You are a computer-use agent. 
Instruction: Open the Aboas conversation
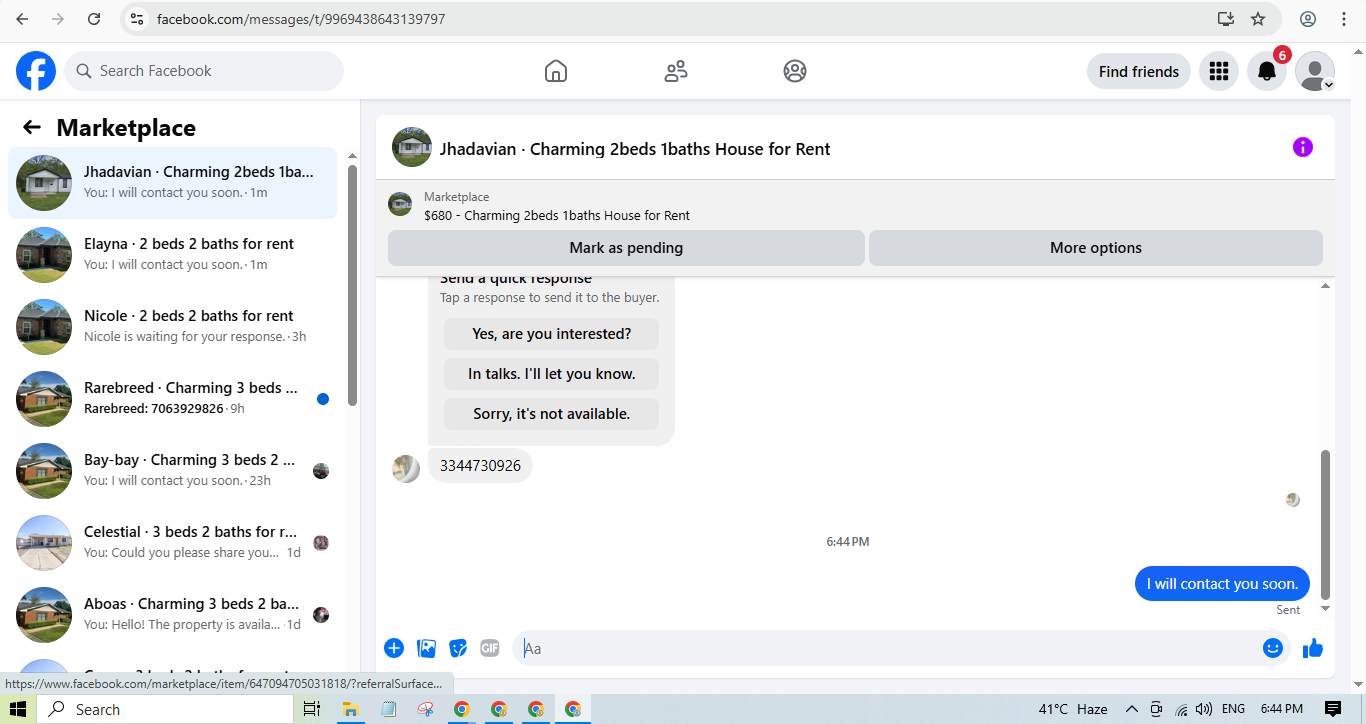pyautogui.click(x=172, y=614)
